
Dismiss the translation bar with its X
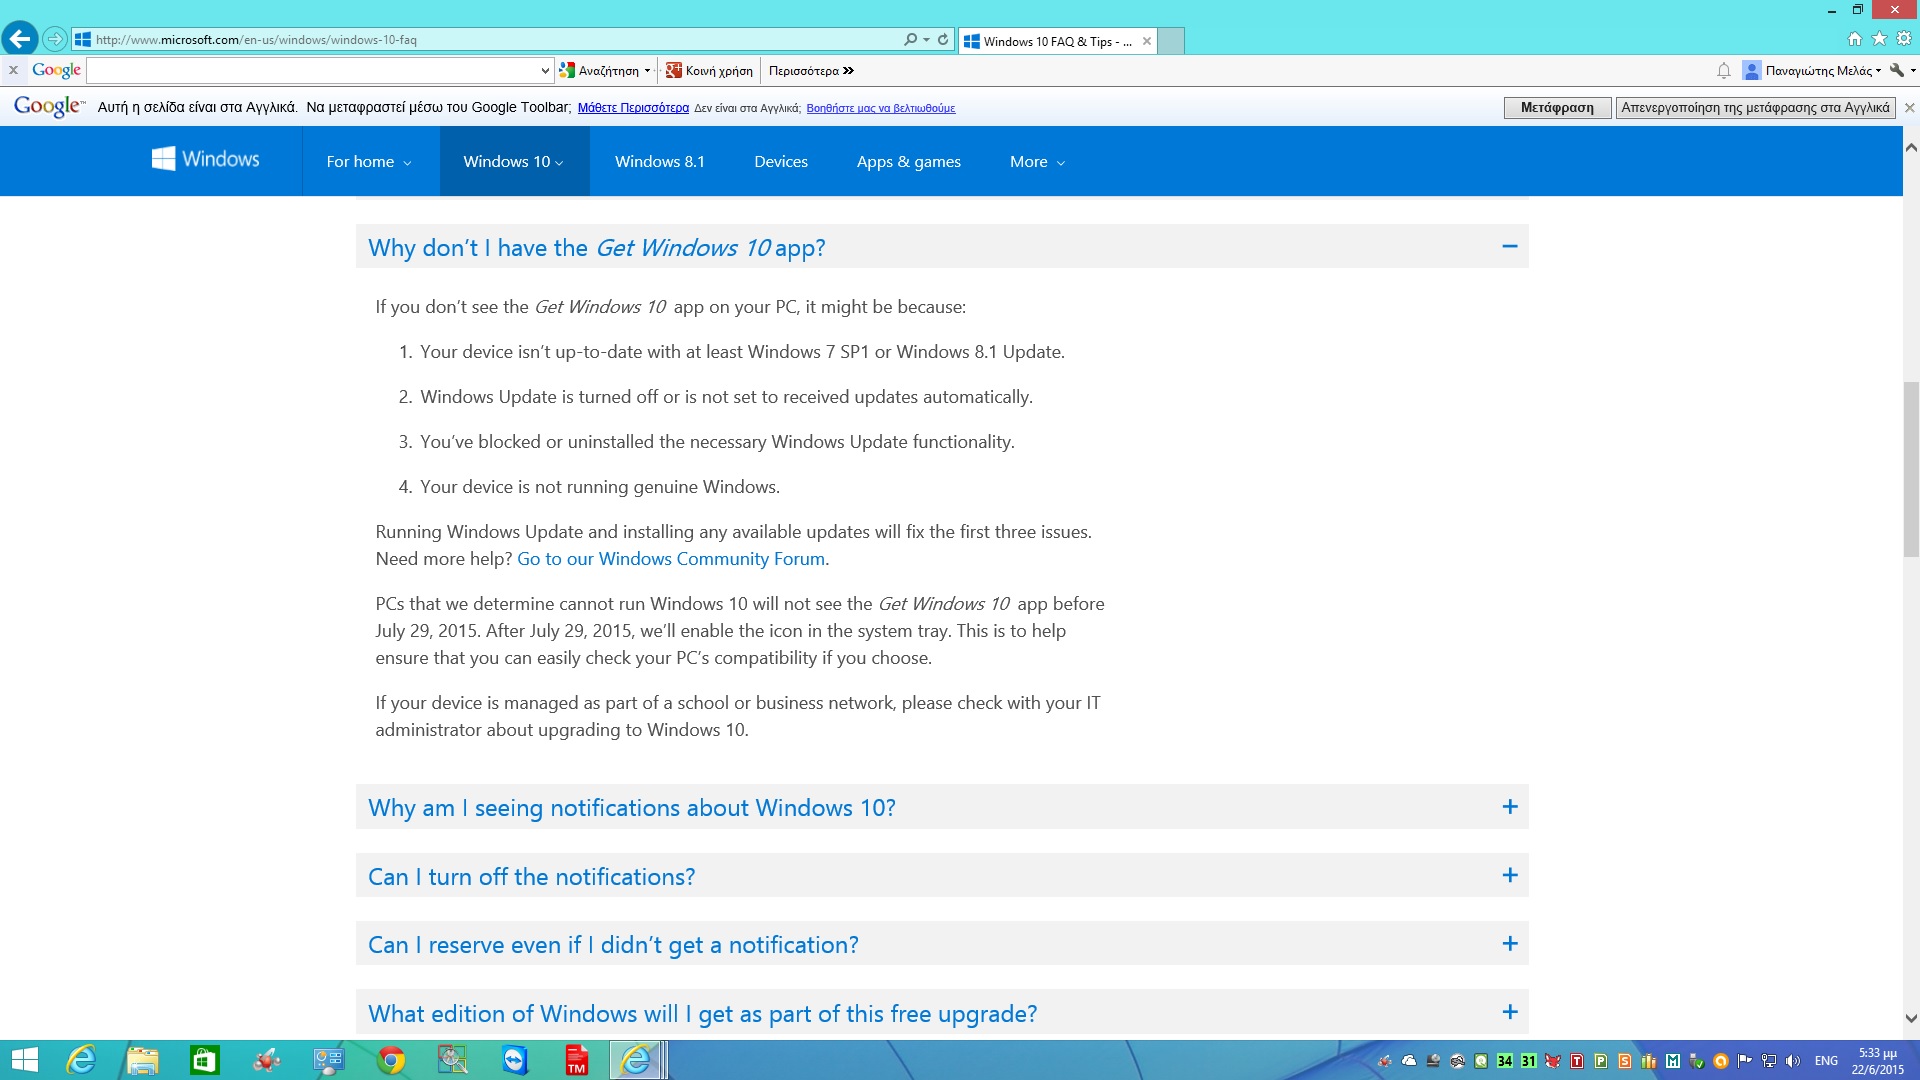point(1909,108)
